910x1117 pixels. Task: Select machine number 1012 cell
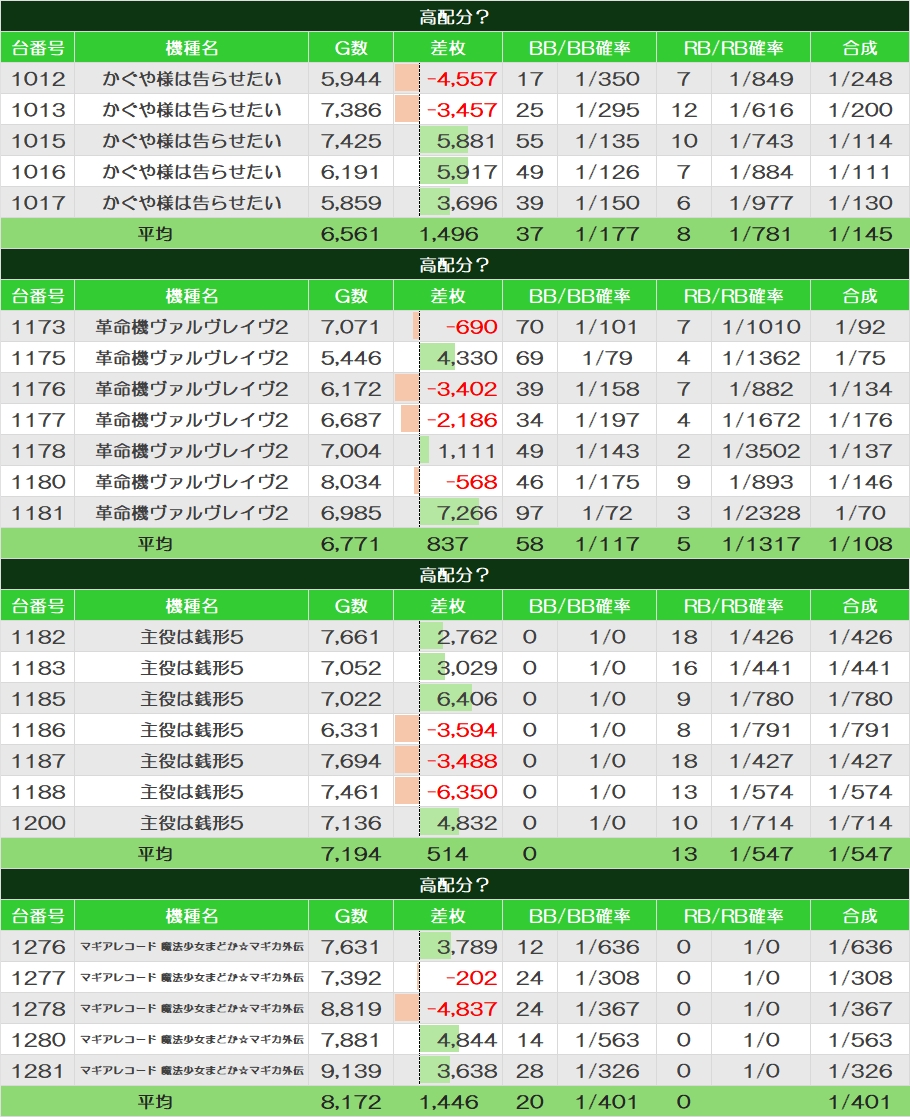click(x=38, y=79)
